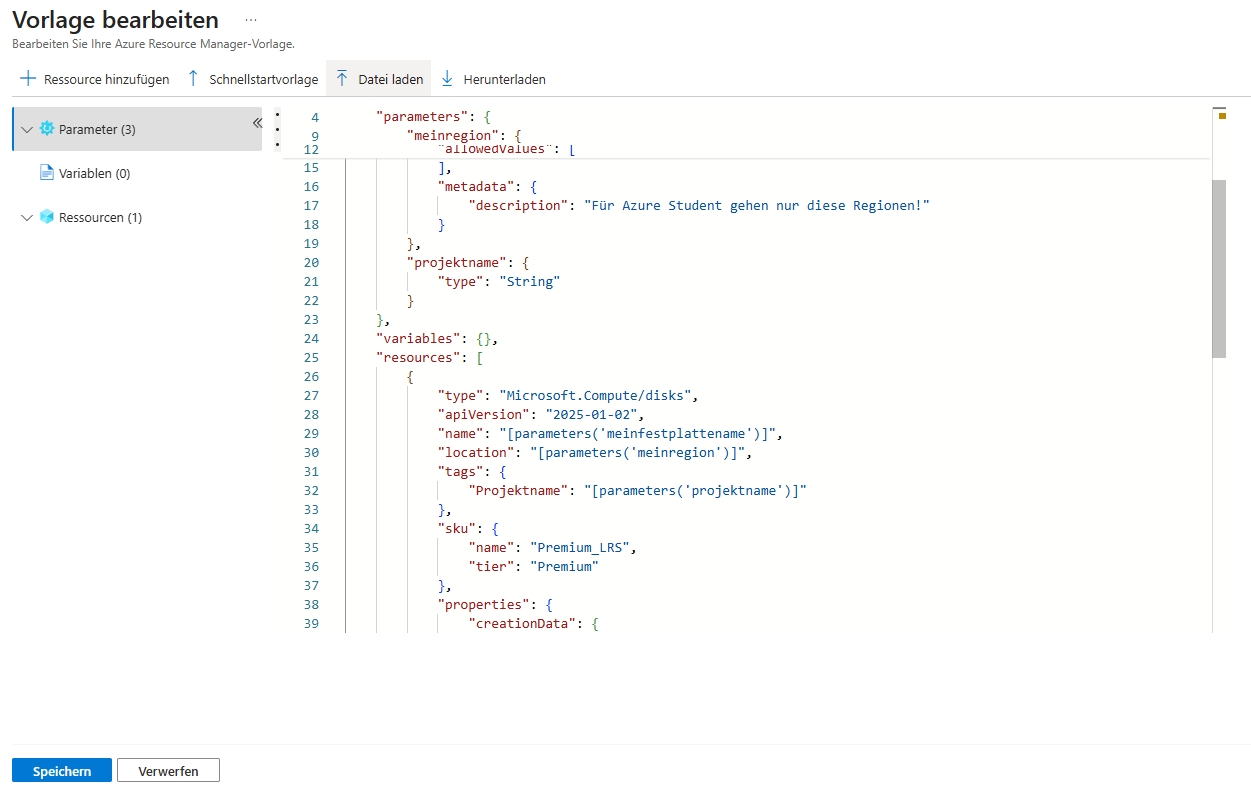1251x796 pixels.
Task: Collapse the Parameter (3) tree node chevron
Action: (x=27, y=129)
